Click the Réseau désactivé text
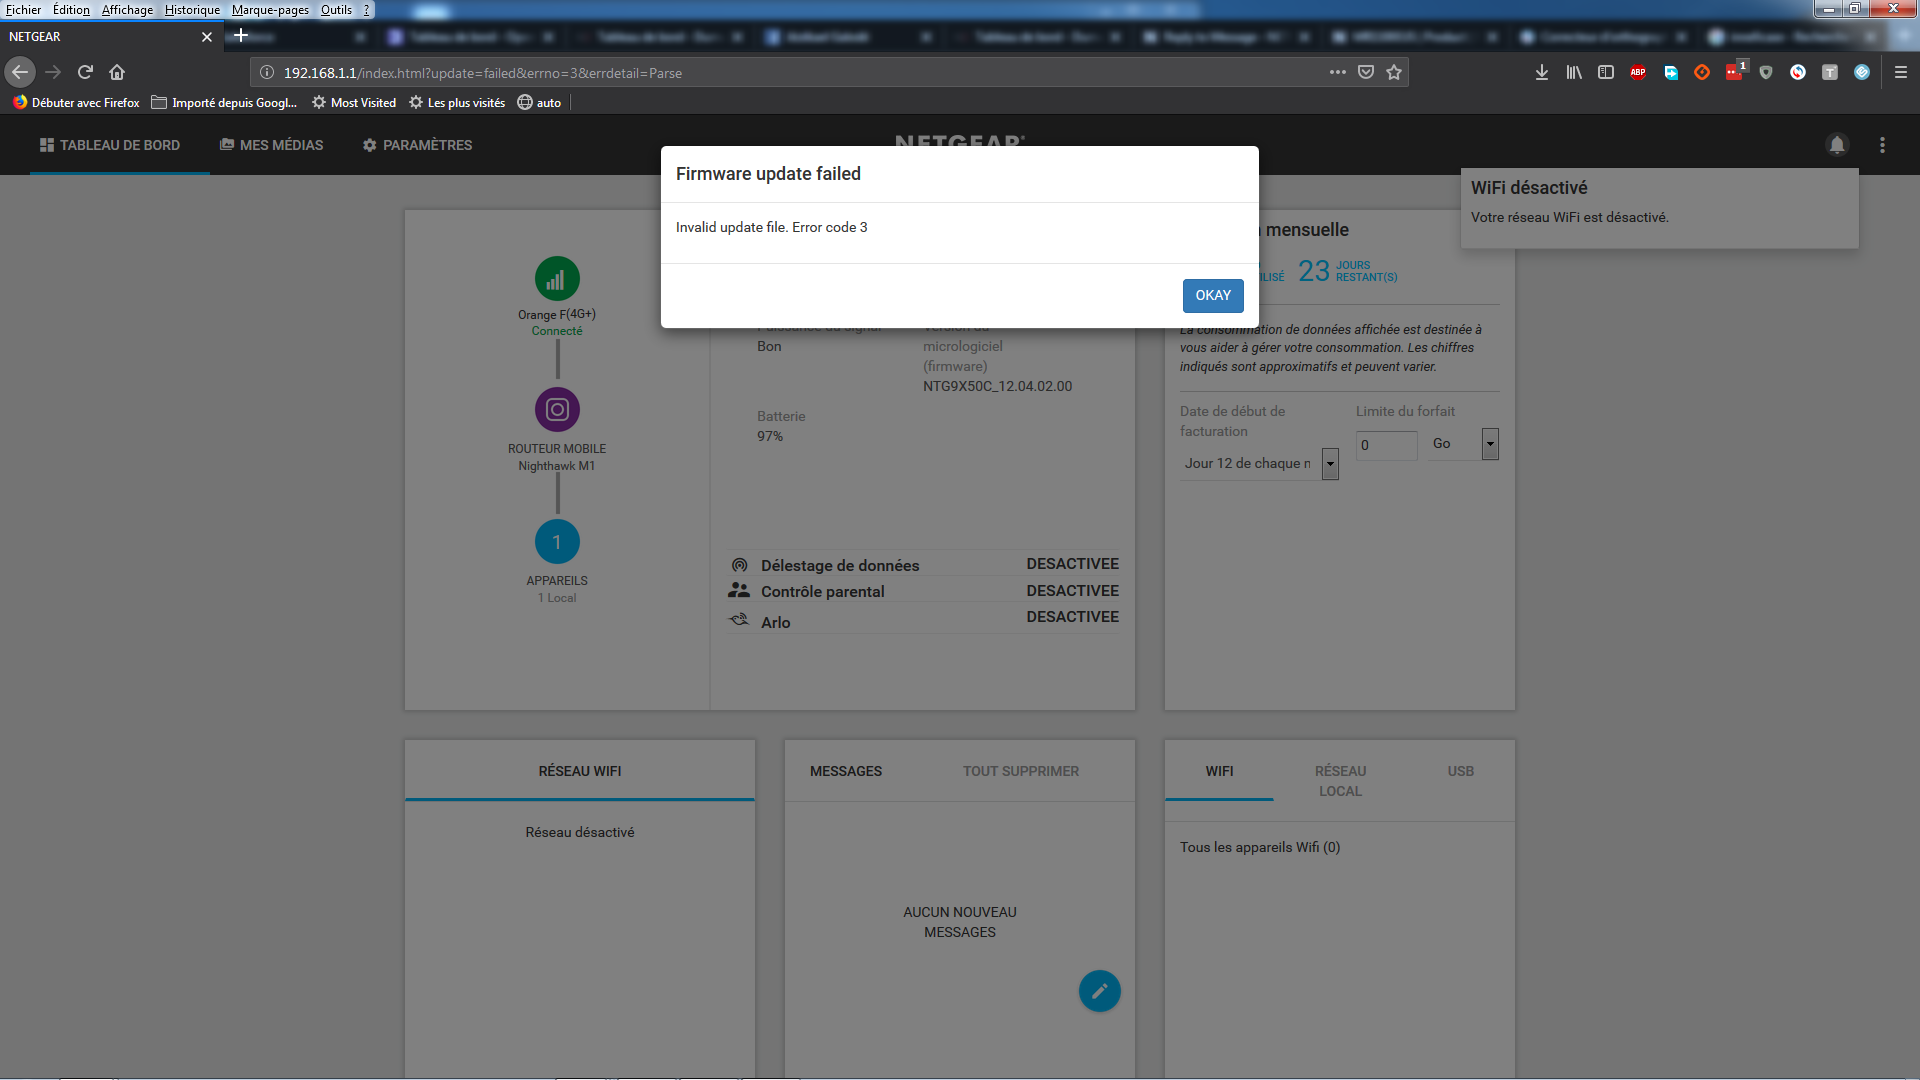Viewport: 1920px width, 1080px height. pos(580,832)
